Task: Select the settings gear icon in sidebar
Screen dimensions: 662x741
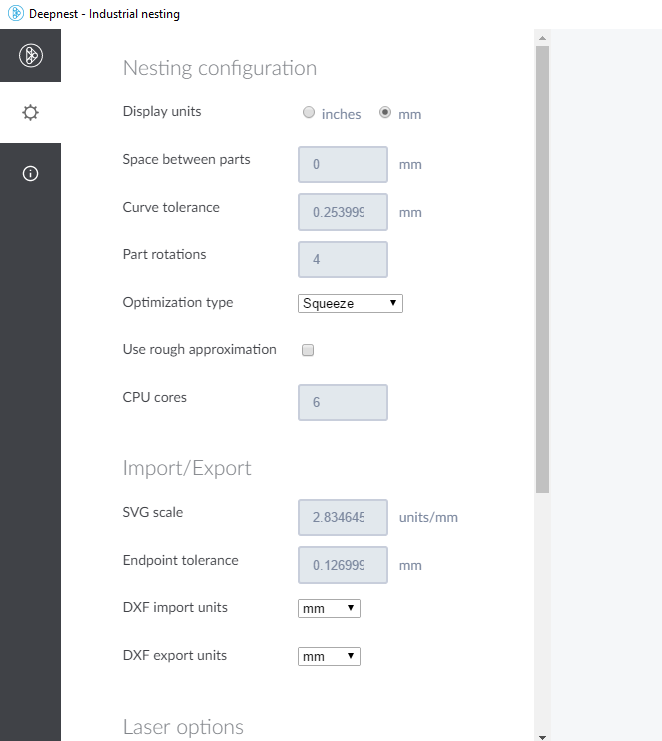Action: 30,112
